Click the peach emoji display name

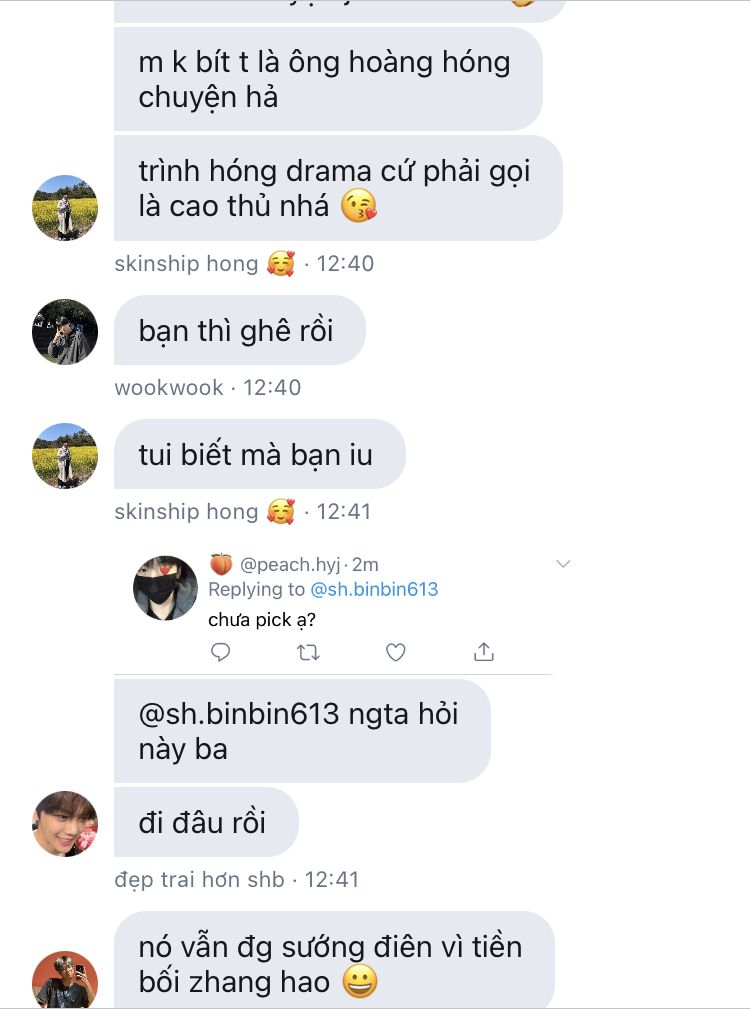coord(221,564)
